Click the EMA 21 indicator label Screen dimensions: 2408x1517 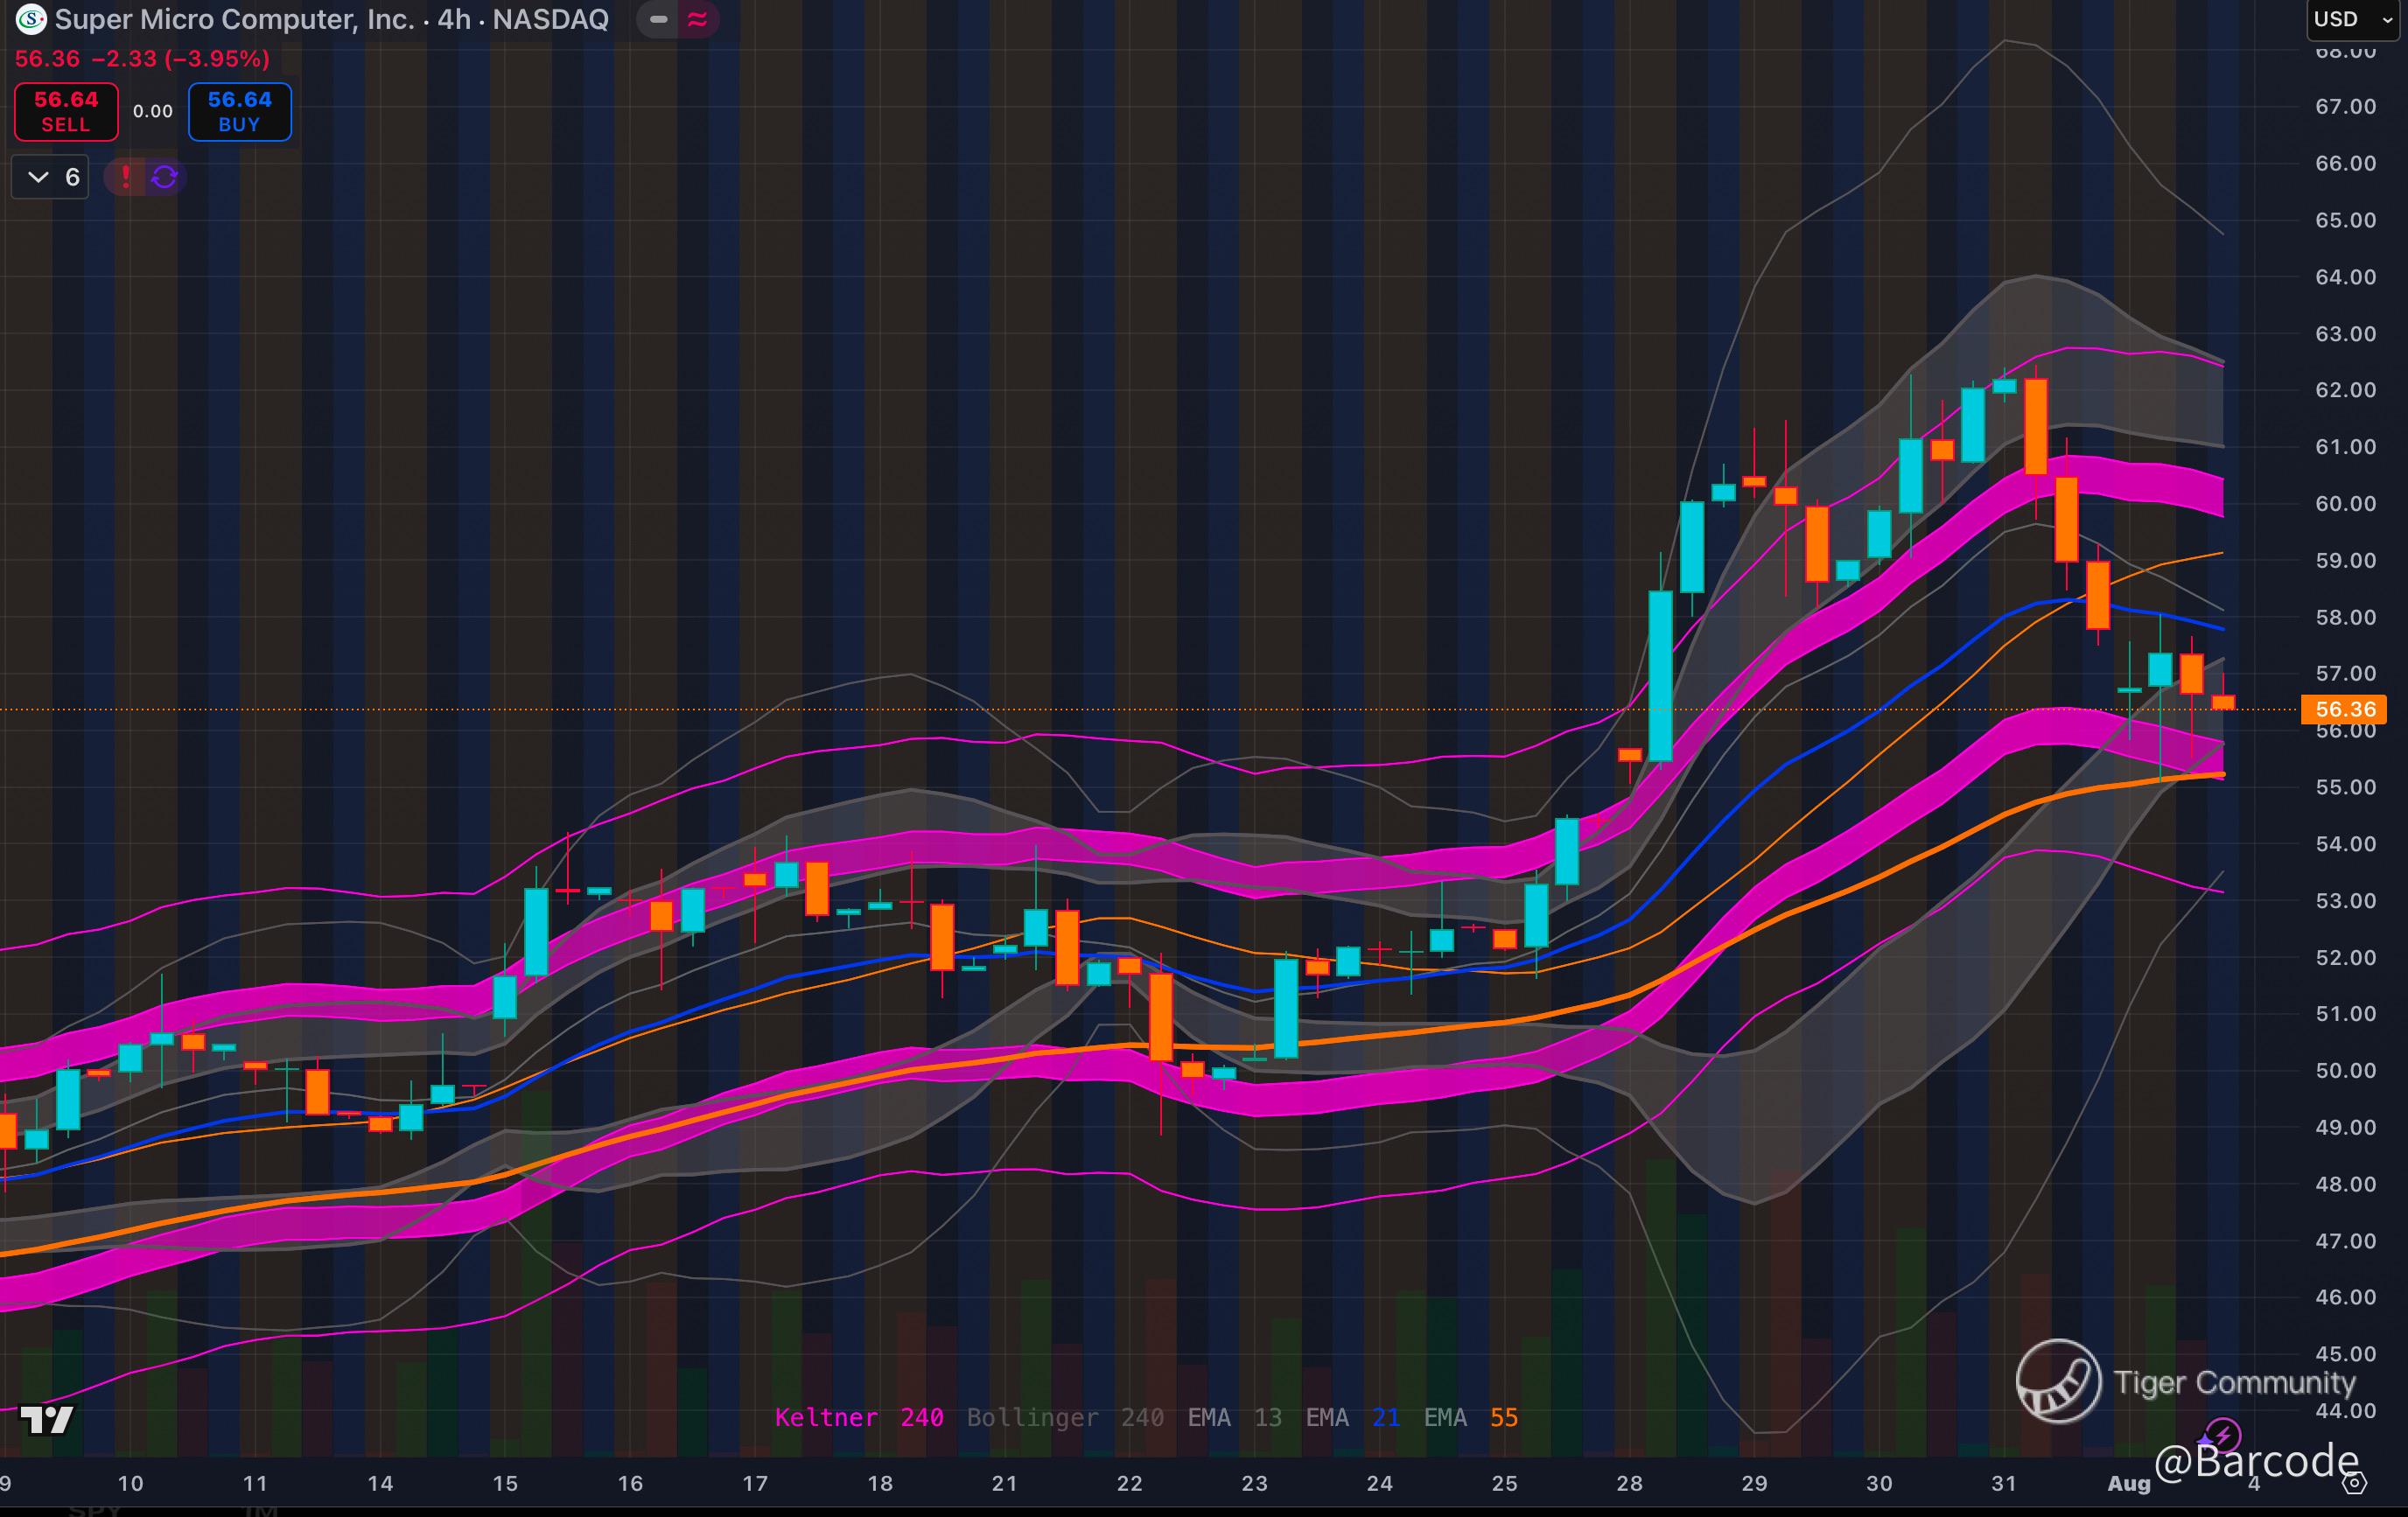(x=1352, y=1417)
